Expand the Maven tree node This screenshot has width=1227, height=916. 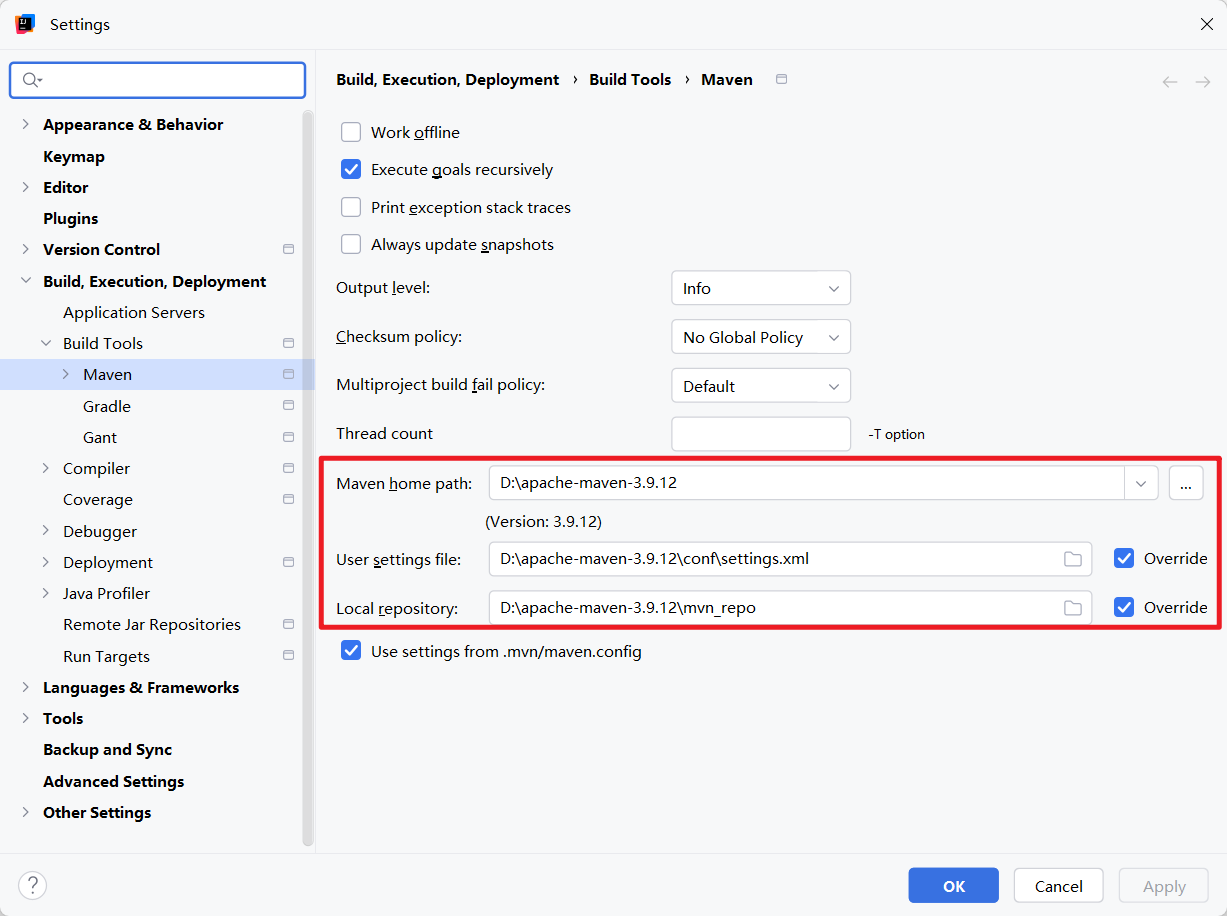[66, 374]
